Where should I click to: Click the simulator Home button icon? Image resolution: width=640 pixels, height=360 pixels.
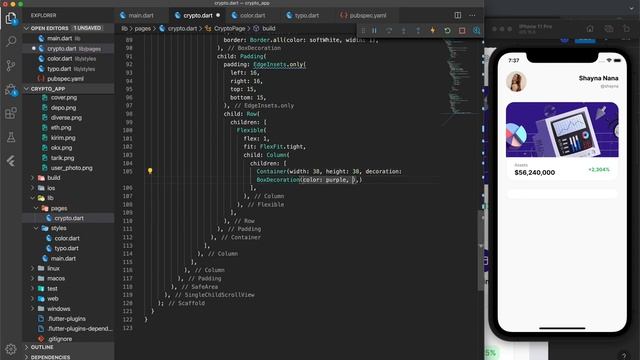pyautogui.click(x=590, y=29)
